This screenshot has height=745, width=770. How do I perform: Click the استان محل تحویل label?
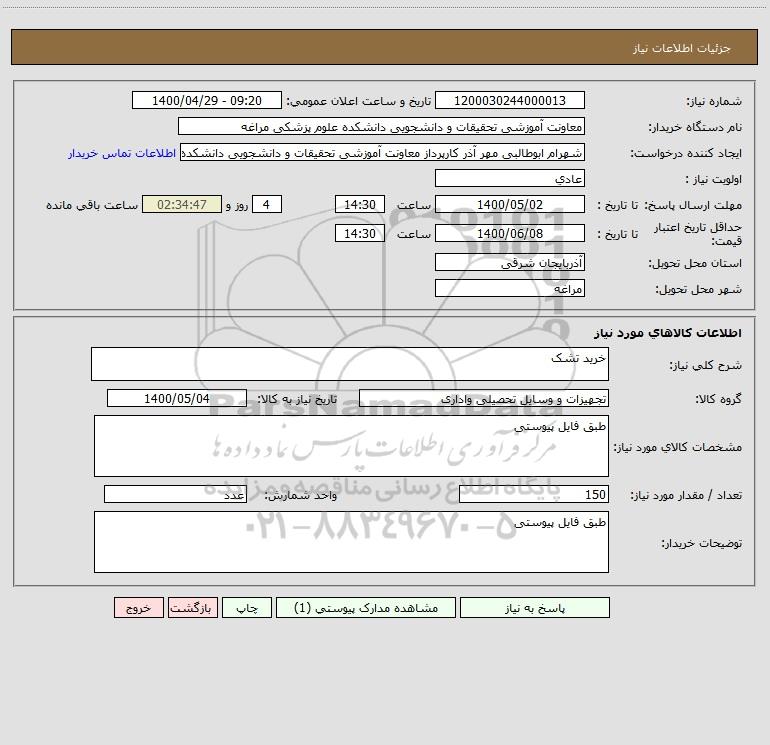695,263
